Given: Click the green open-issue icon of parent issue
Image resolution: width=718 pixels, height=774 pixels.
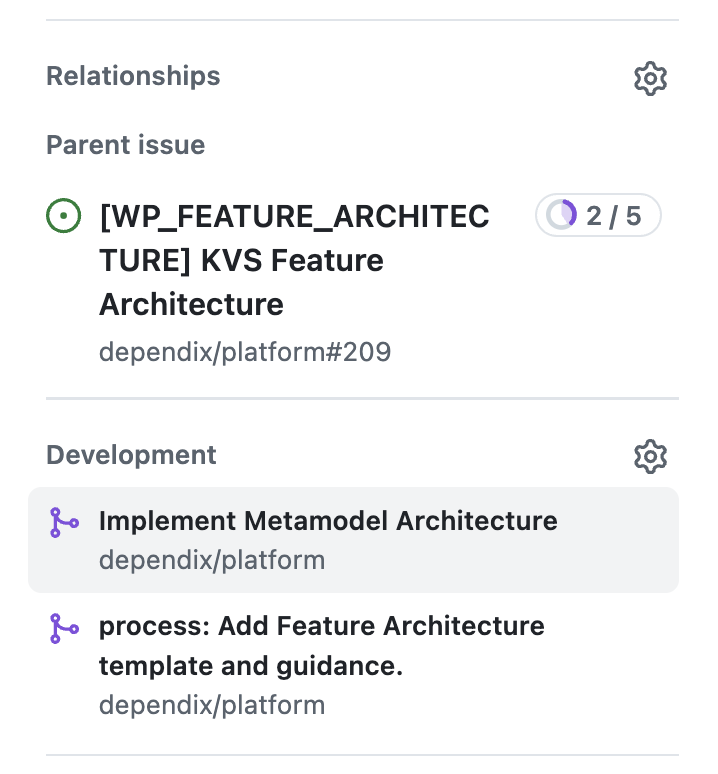Looking at the screenshot, I should 63,216.
